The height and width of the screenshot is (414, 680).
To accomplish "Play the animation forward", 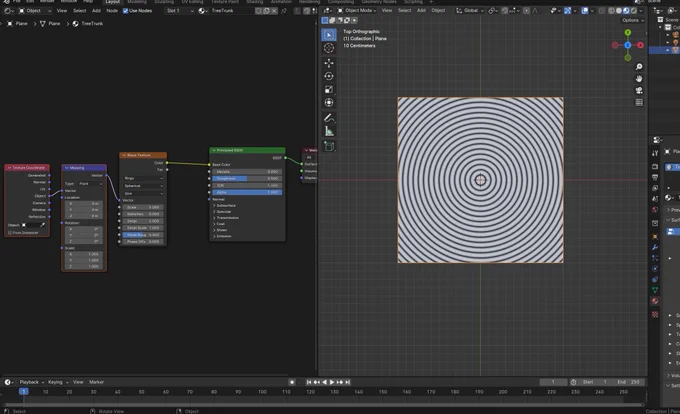I will click(x=332, y=382).
